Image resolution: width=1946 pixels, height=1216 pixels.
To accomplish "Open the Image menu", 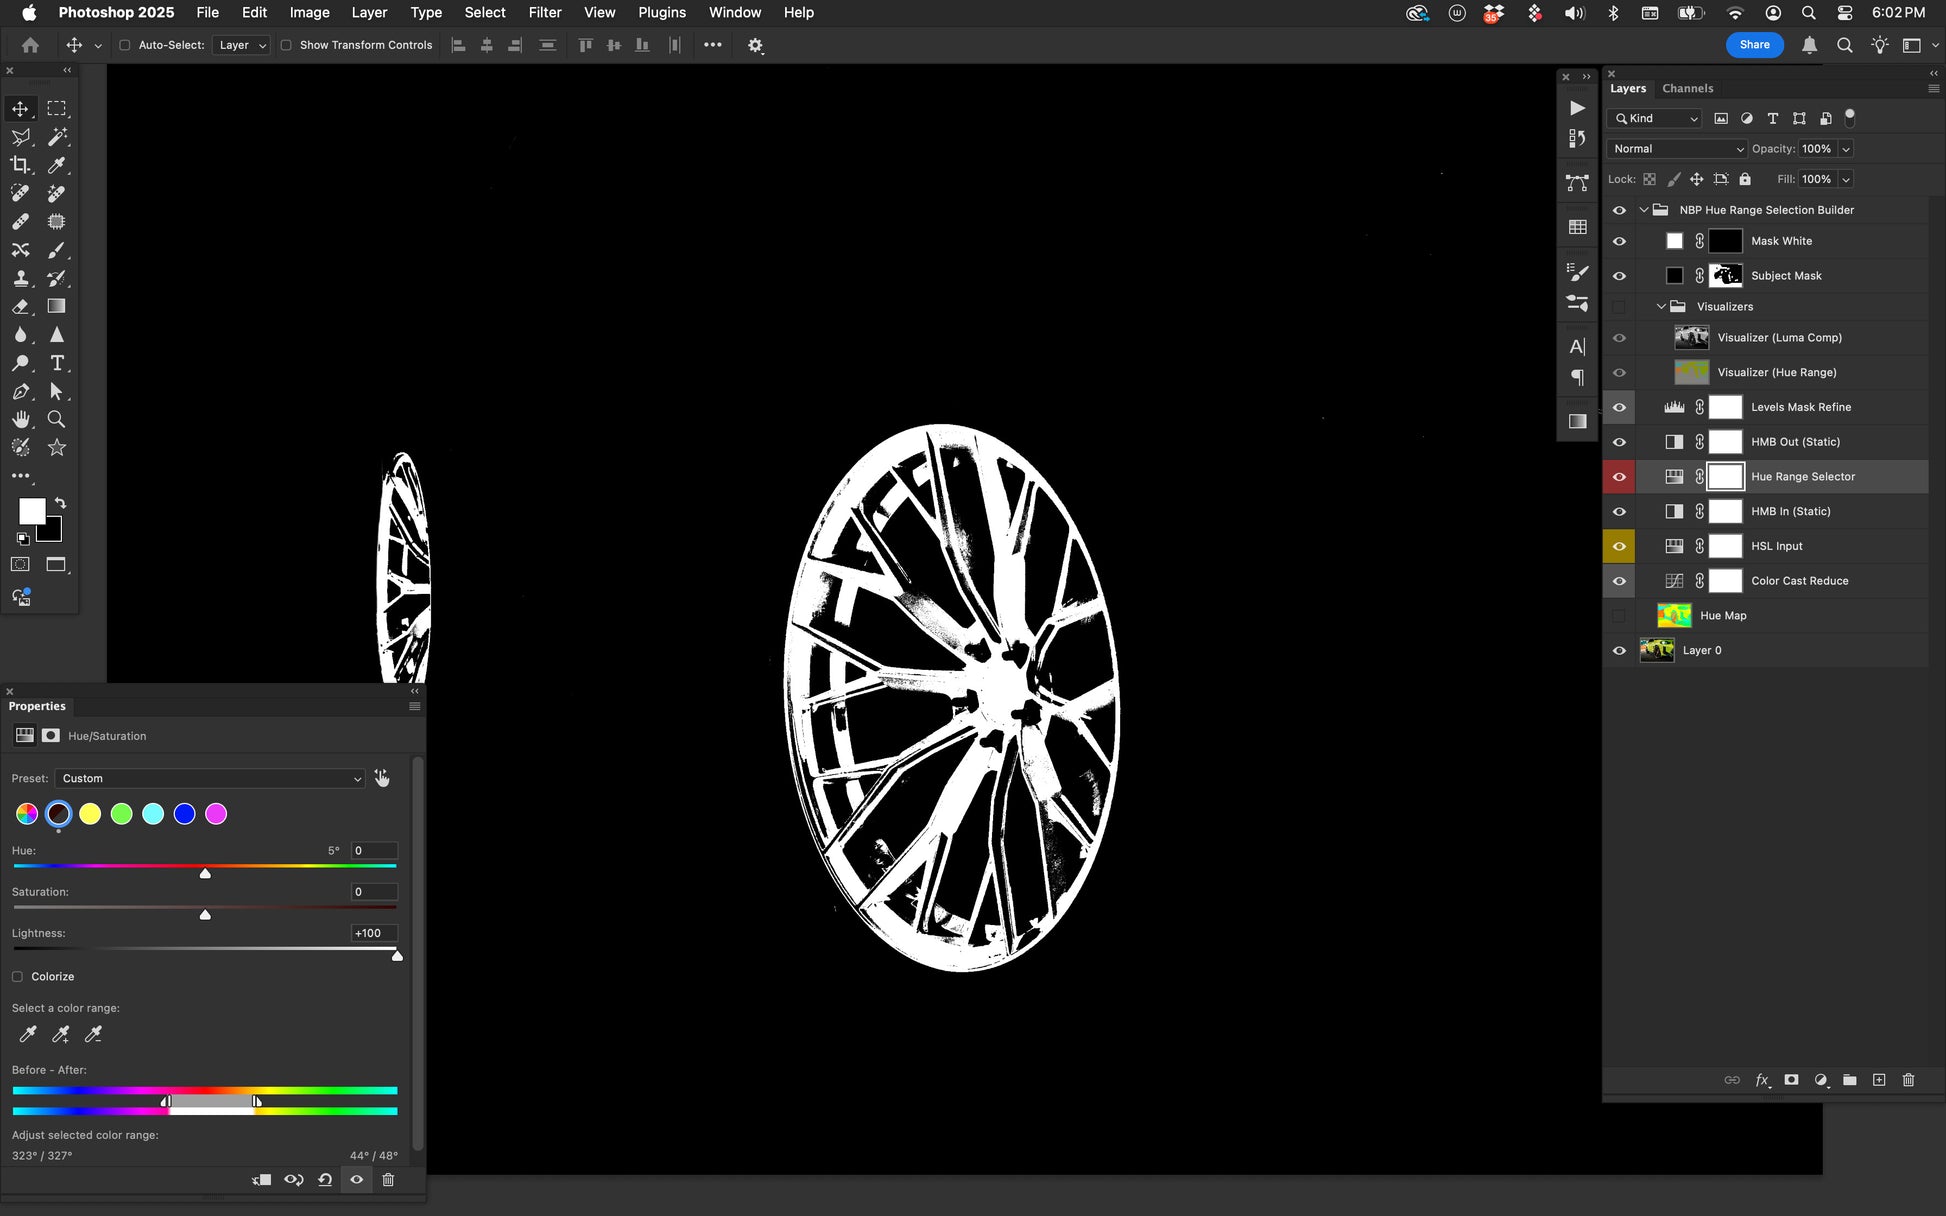I will pos(309,12).
